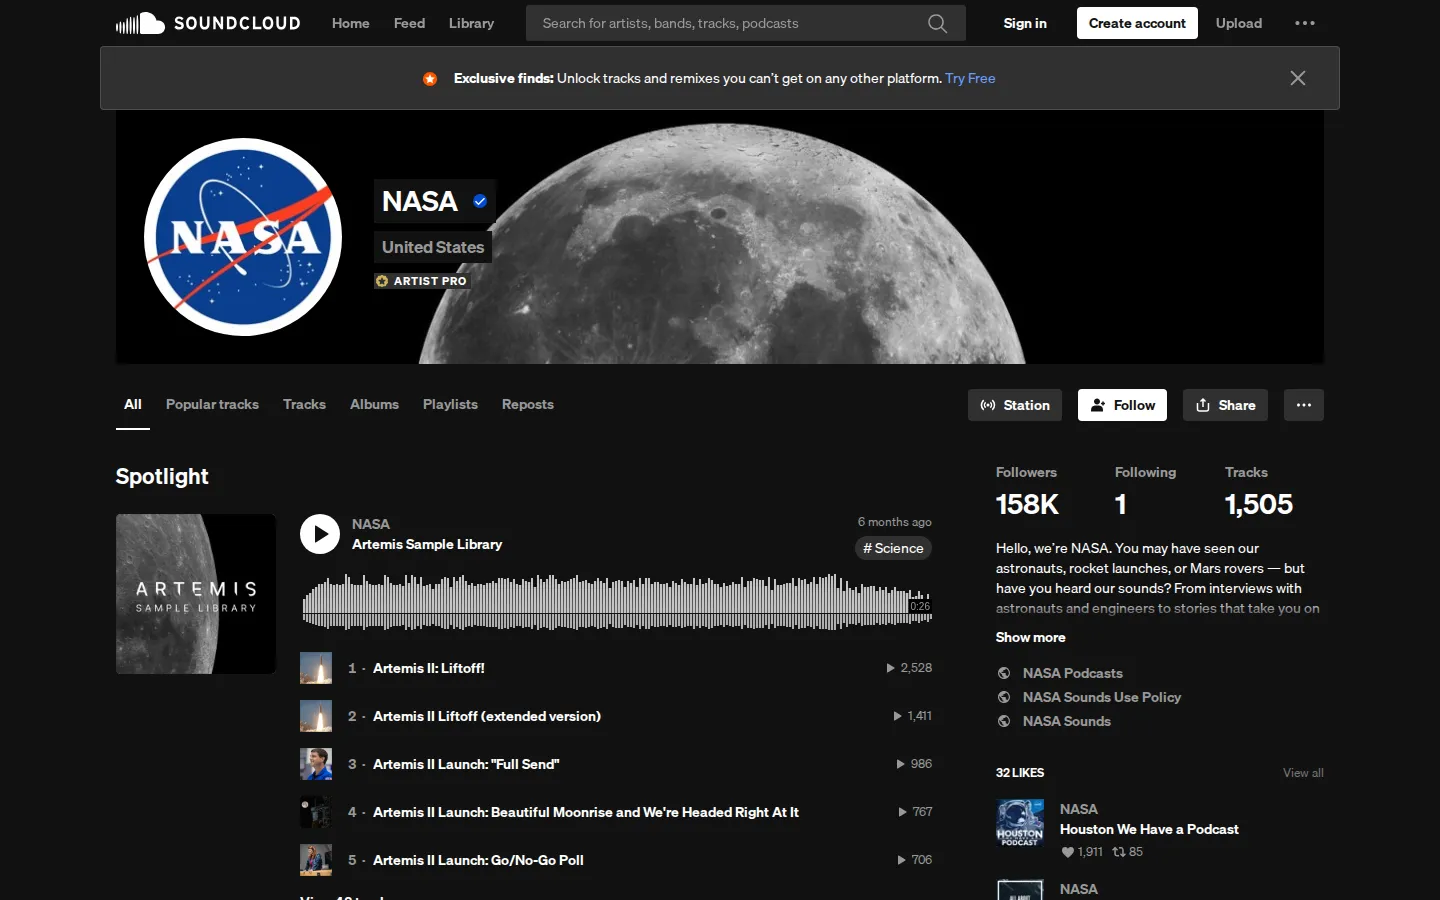Click globe icon beside NASA Sounds
Viewport: 1440px width, 900px height.
(x=1004, y=721)
